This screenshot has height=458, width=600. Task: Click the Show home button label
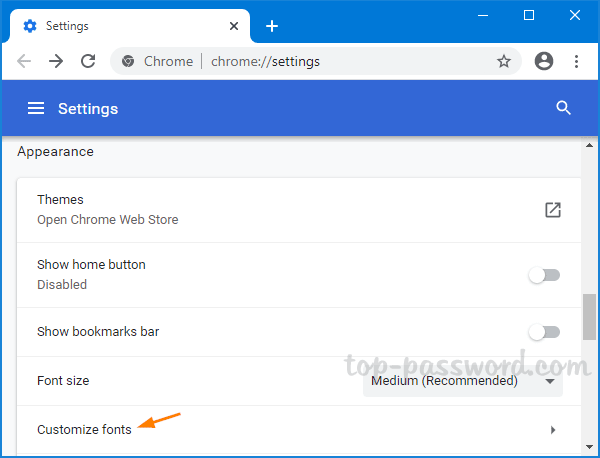(91, 265)
